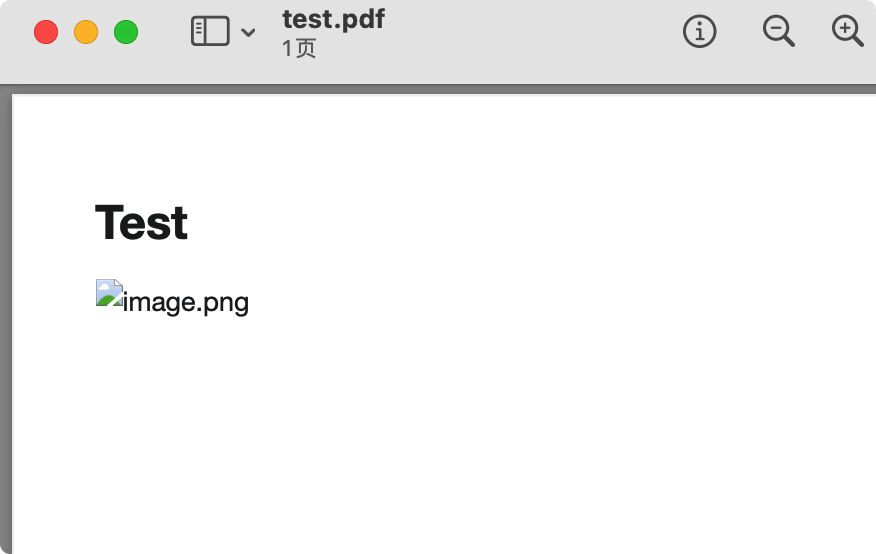Viewport: 876px width, 554px height.
Task: Open the sidebar view options chevron
Action: [x=248, y=32]
